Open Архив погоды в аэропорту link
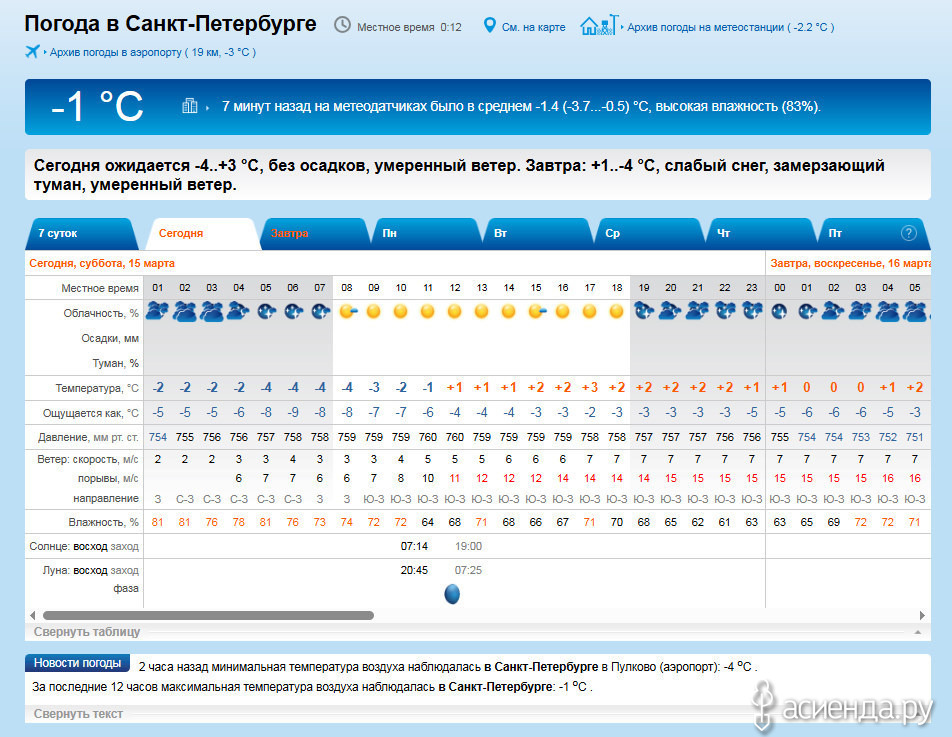The image size is (952, 737). (152, 52)
